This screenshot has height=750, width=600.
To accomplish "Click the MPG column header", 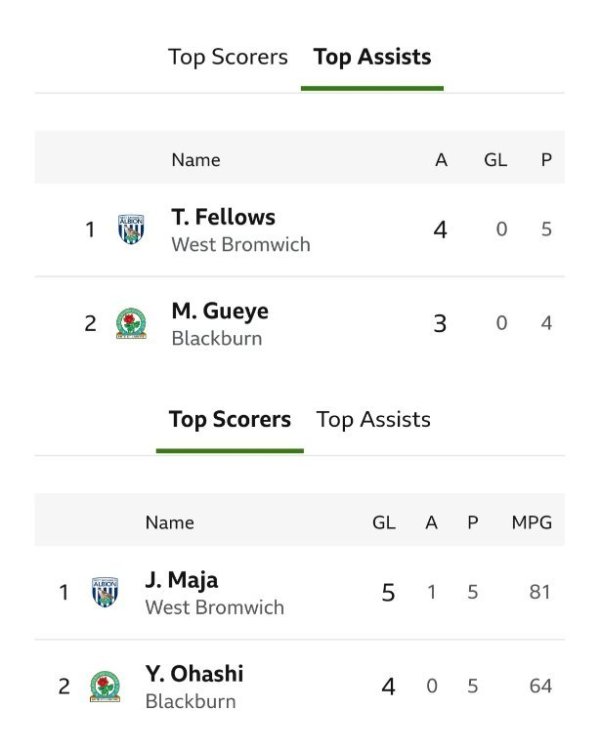I will [530, 522].
